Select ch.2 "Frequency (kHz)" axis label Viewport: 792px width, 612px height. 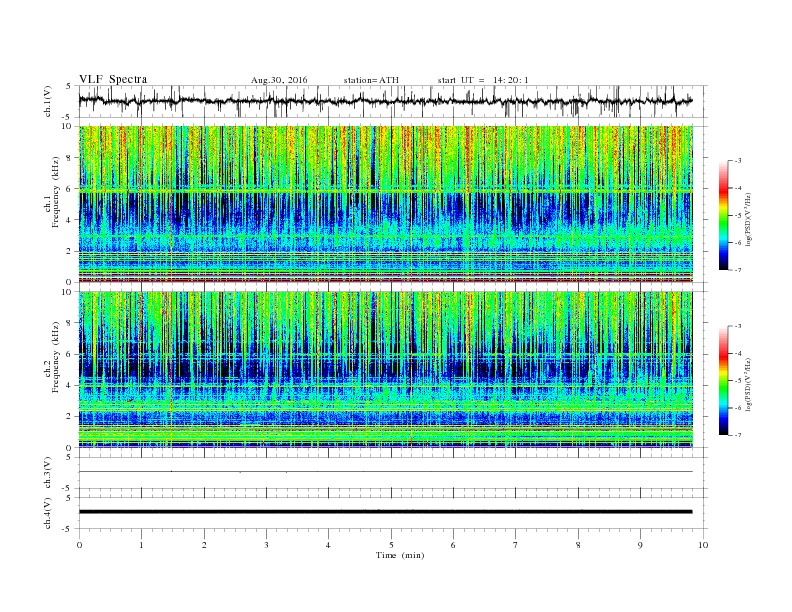click(x=56, y=357)
